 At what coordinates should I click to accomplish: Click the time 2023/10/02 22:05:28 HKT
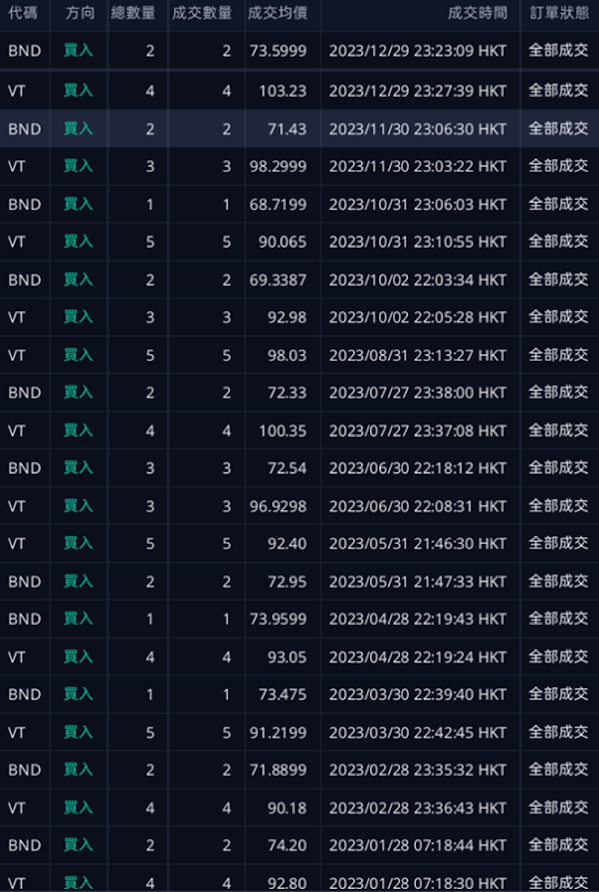point(418,317)
